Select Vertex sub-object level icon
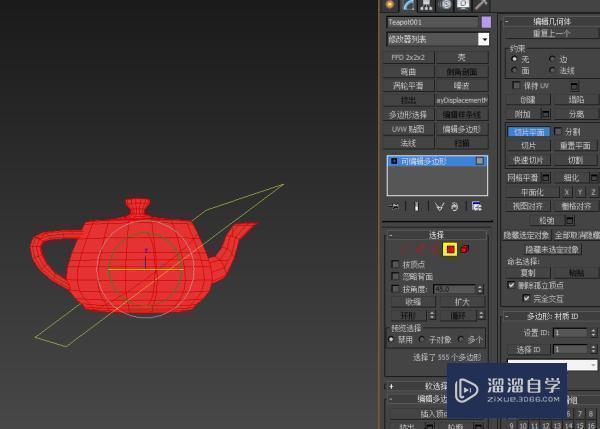Viewport: 600px width, 429px height. tap(403, 249)
